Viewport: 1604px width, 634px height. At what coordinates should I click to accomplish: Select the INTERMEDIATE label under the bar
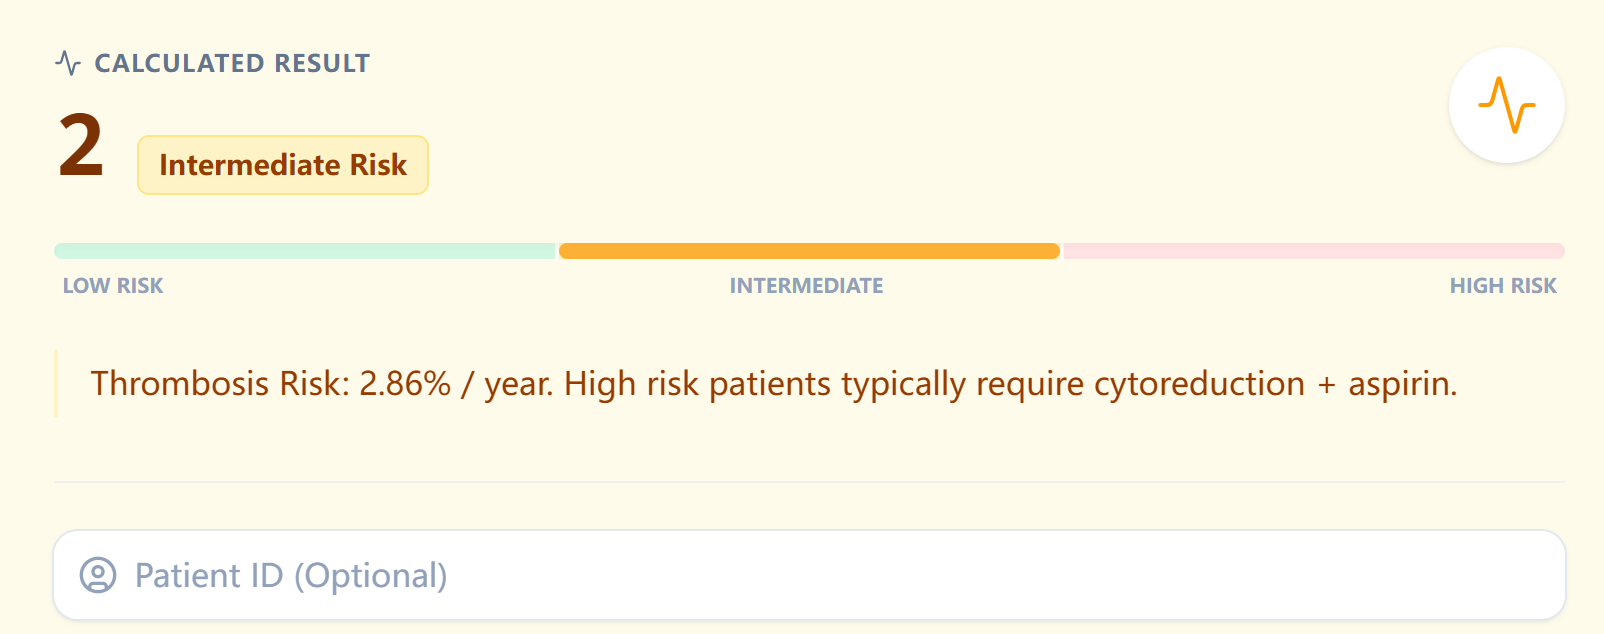[x=806, y=285]
